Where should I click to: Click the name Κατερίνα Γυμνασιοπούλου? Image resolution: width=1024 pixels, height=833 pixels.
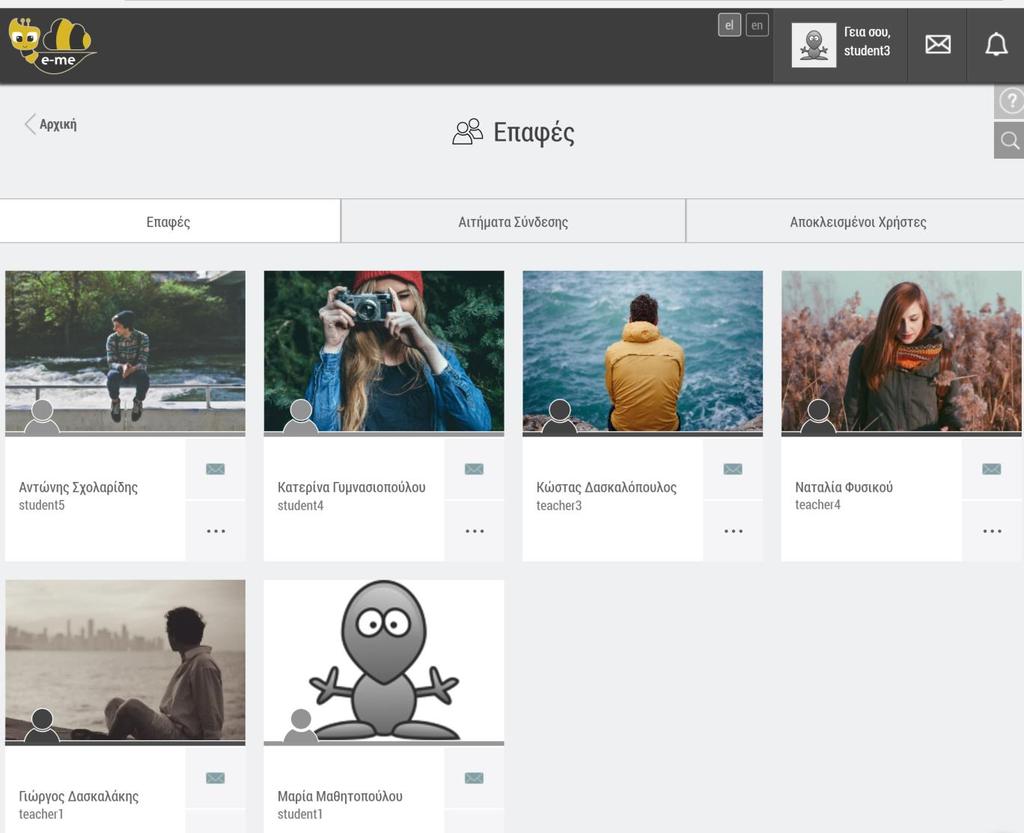point(351,488)
